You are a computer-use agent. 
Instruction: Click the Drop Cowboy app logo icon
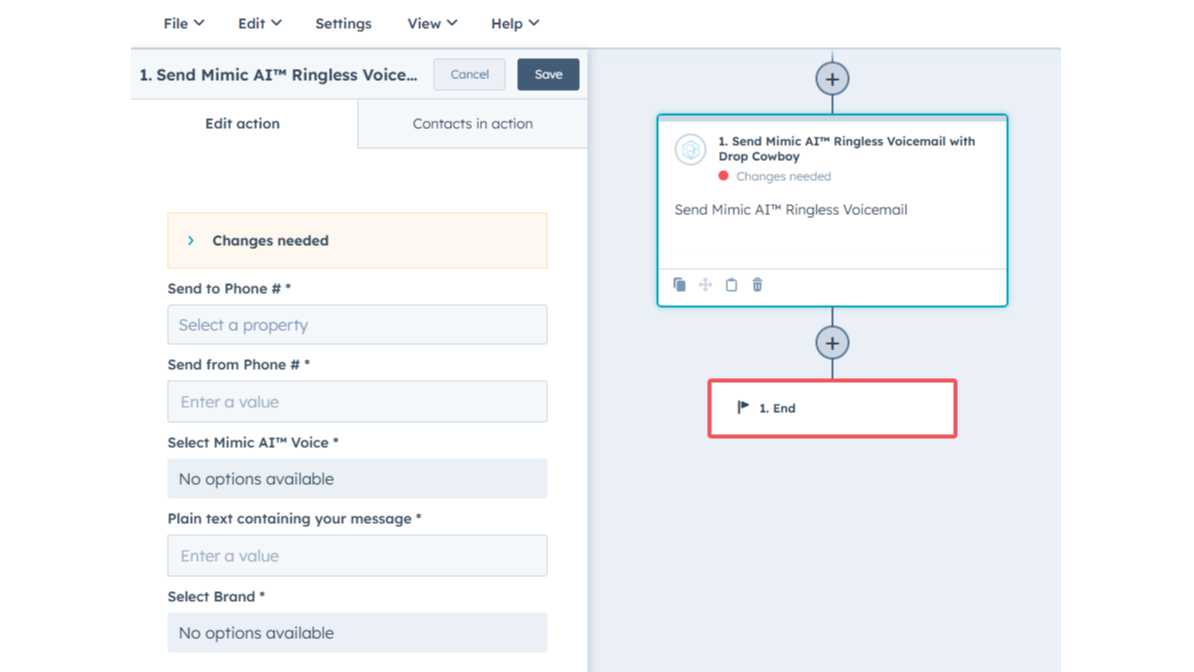690,150
